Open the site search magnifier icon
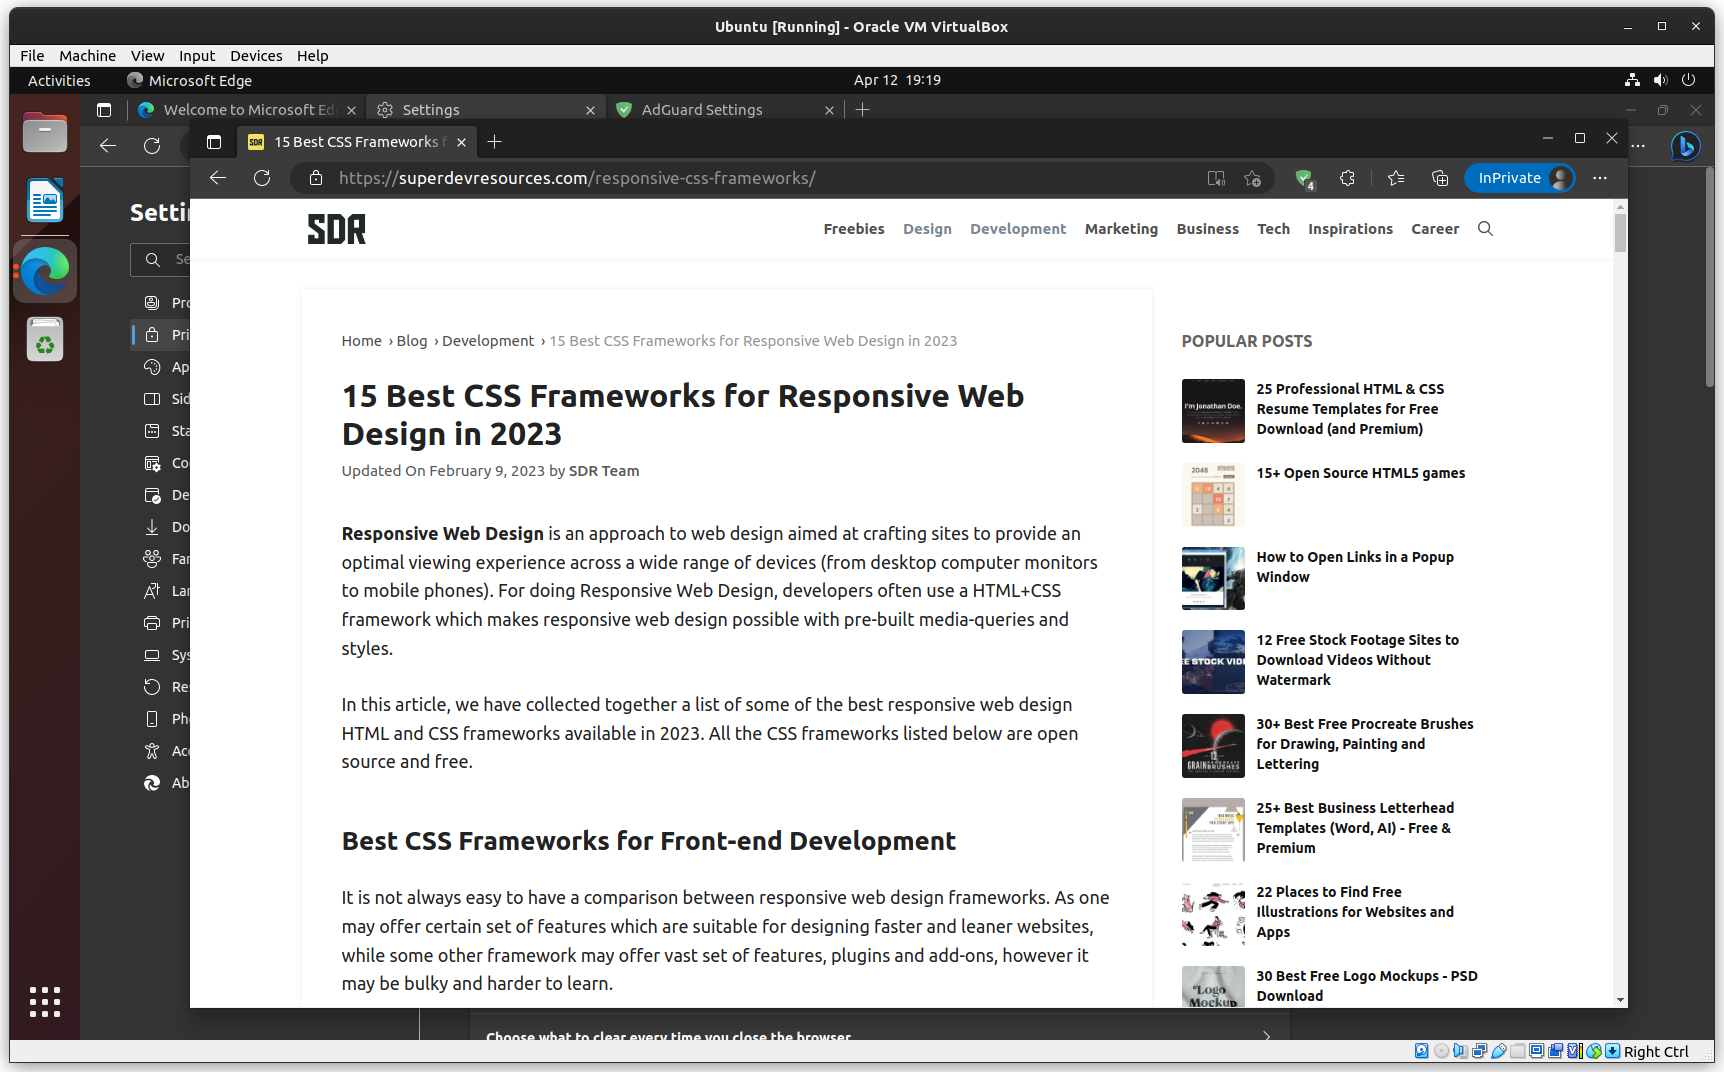The width and height of the screenshot is (1724, 1072). click(x=1485, y=228)
